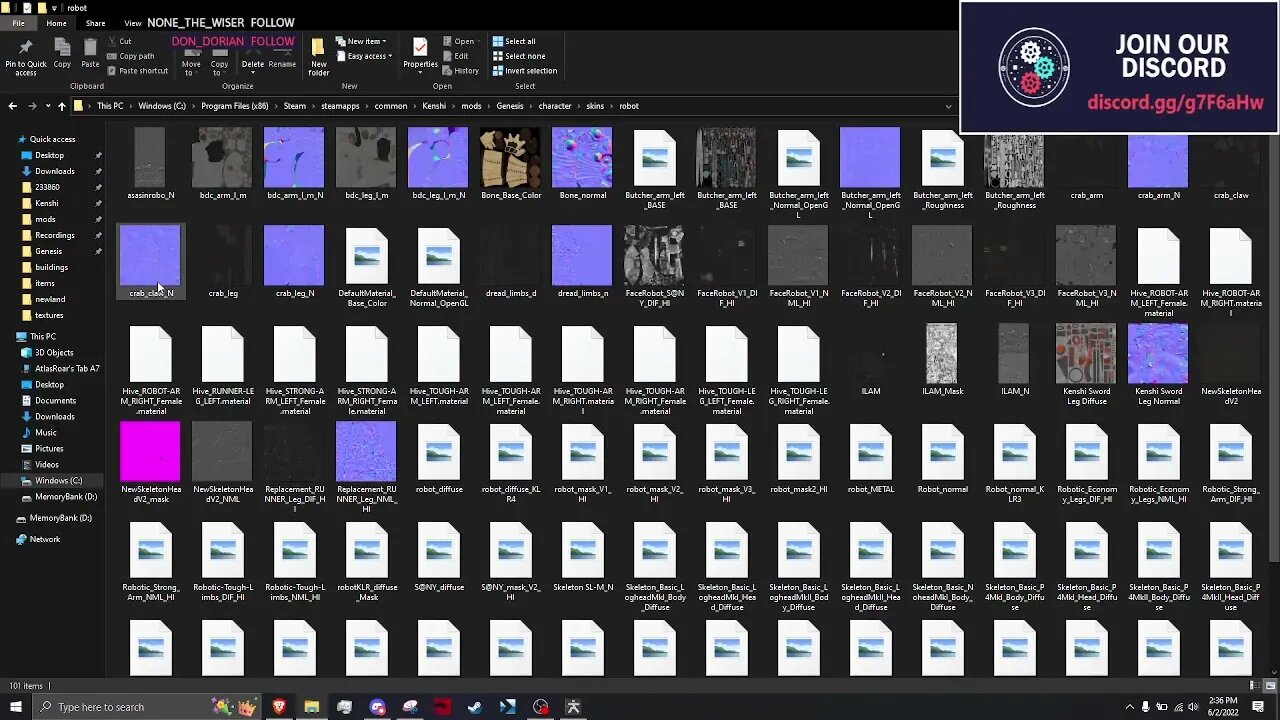Select Quick access in navigation pane

[53, 139]
